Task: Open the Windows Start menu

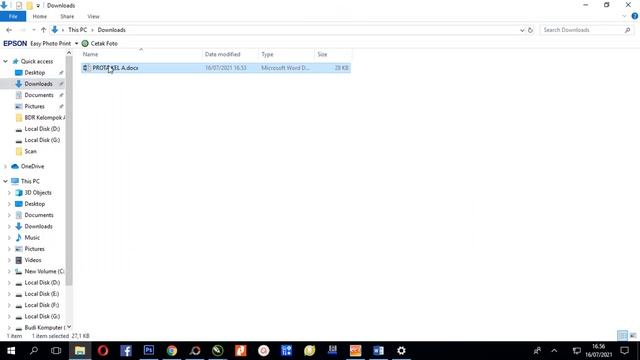Action: pos(11,351)
